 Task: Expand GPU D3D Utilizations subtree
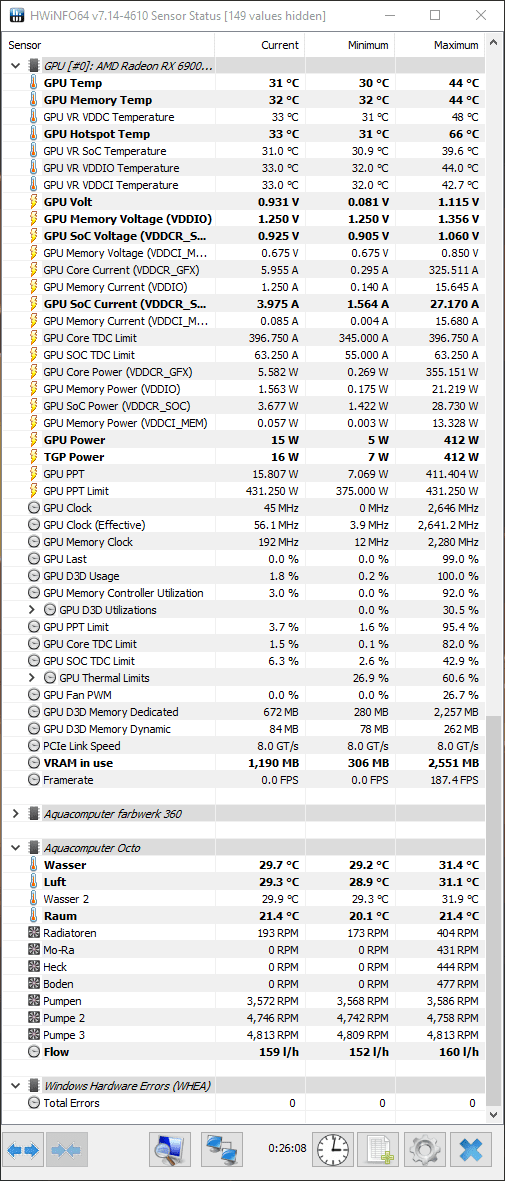pyautogui.click(x=32, y=610)
